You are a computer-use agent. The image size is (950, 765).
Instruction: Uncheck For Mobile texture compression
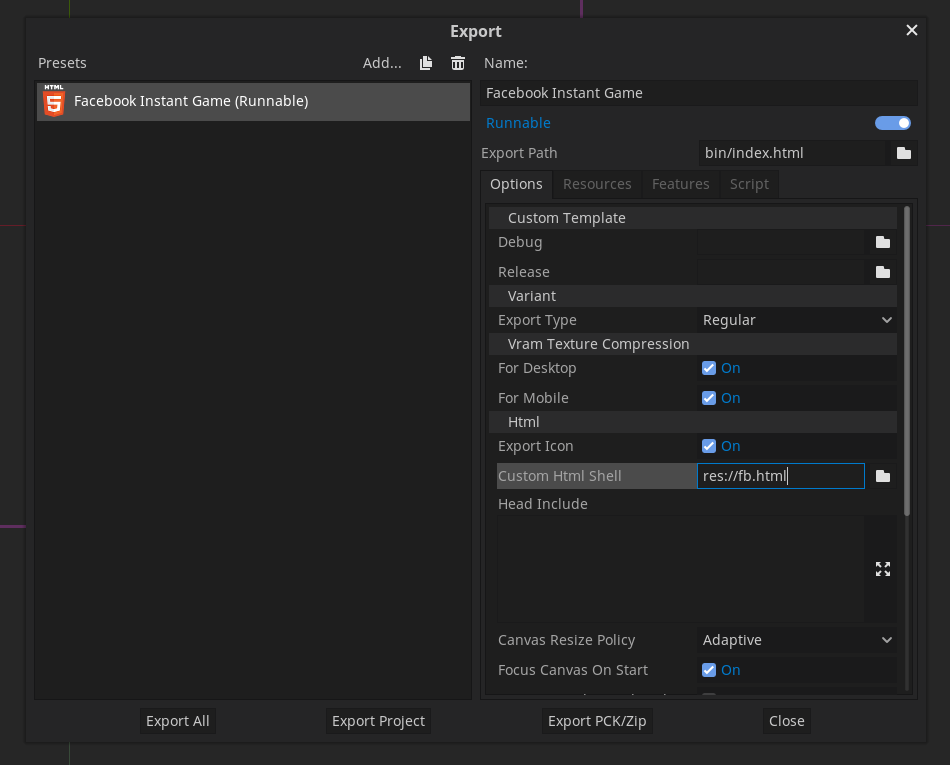708,398
